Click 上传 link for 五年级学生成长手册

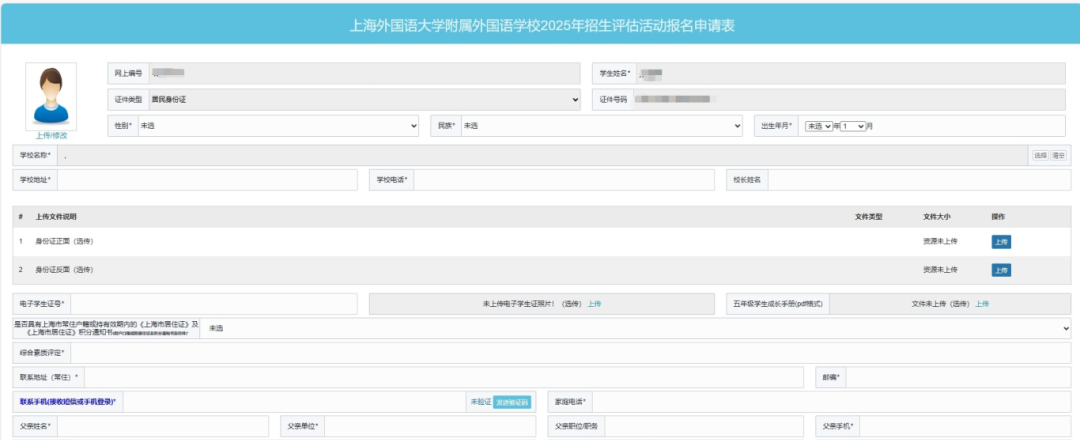[x=981, y=304]
